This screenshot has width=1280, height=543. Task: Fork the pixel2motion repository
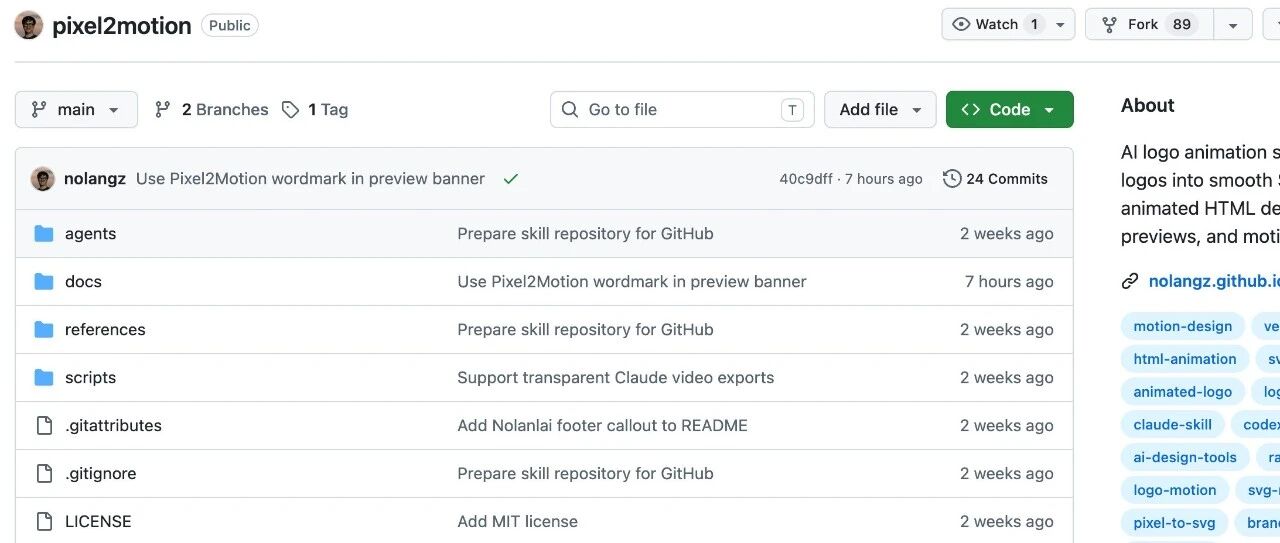coord(1150,25)
